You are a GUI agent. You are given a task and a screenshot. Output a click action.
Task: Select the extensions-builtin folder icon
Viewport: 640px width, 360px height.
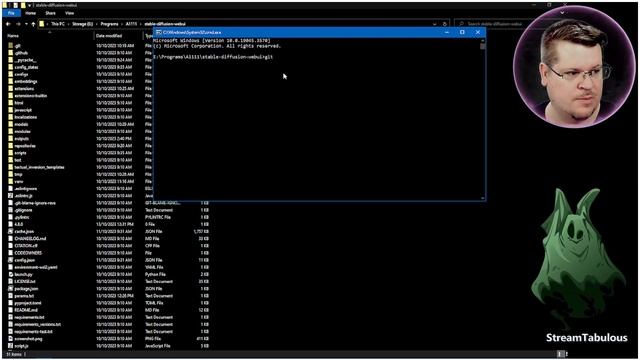pyautogui.click(x=11, y=96)
